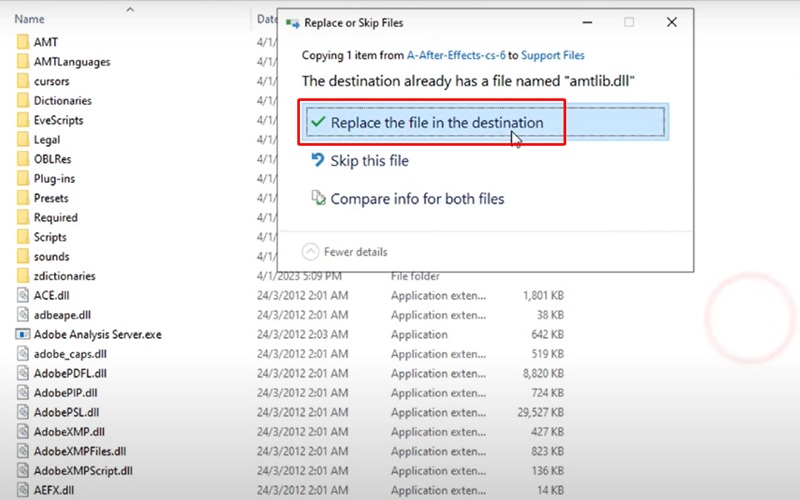The height and width of the screenshot is (500, 800).
Task: Click the 8,820 KB size cell
Action: pos(543,373)
